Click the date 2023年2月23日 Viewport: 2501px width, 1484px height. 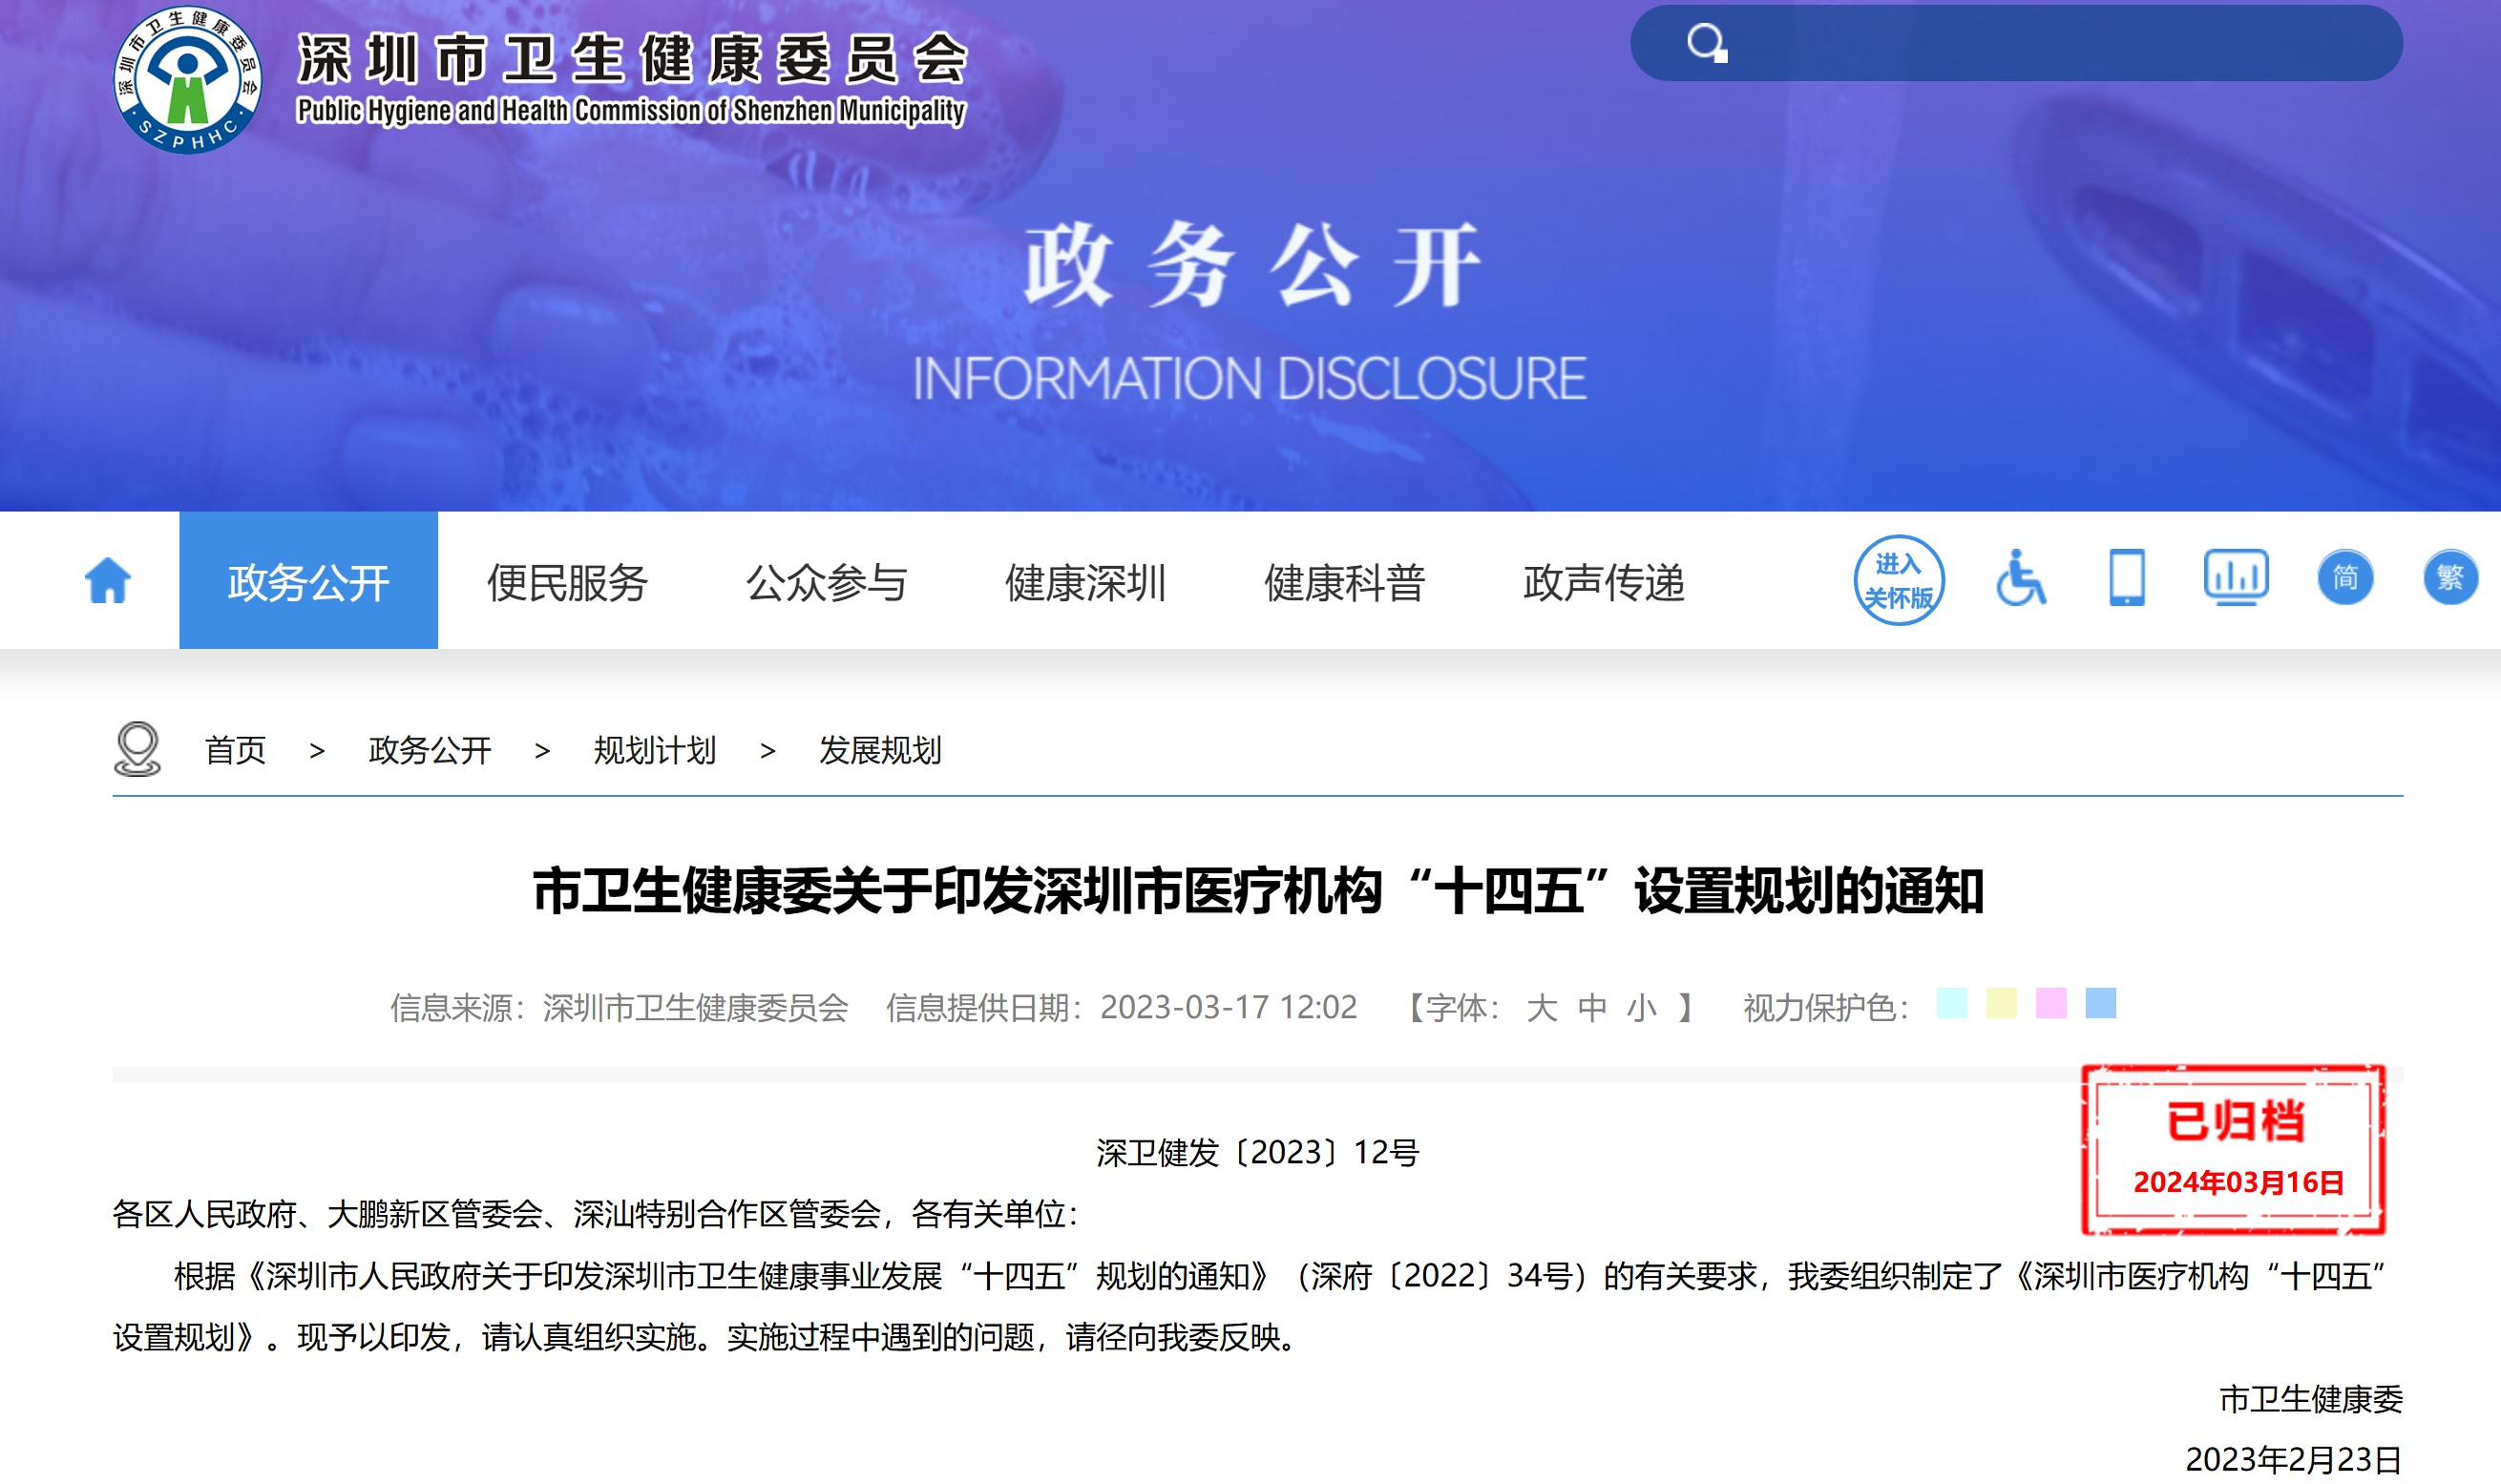(2294, 1460)
